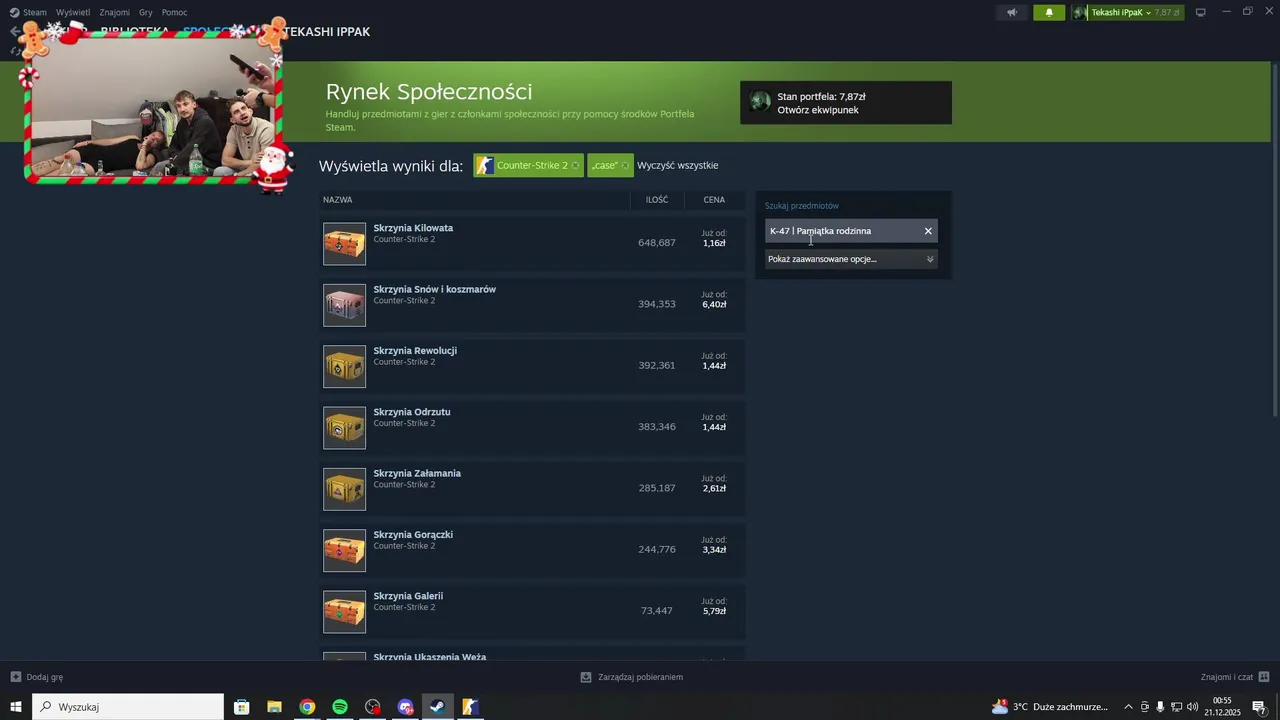Viewport: 1280px width, 720px height.
Task: Click the Steam taskbar icon
Action: 438,707
